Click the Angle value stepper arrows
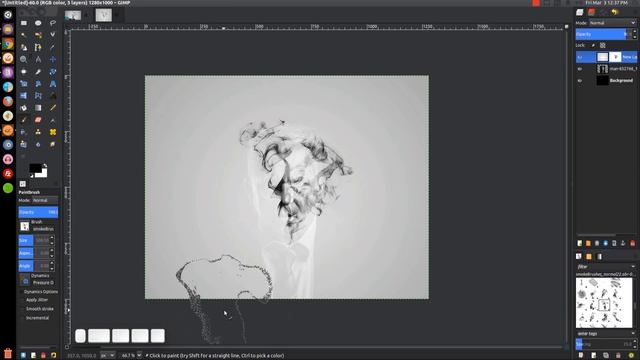This screenshot has height=360, width=640. click(52, 266)
